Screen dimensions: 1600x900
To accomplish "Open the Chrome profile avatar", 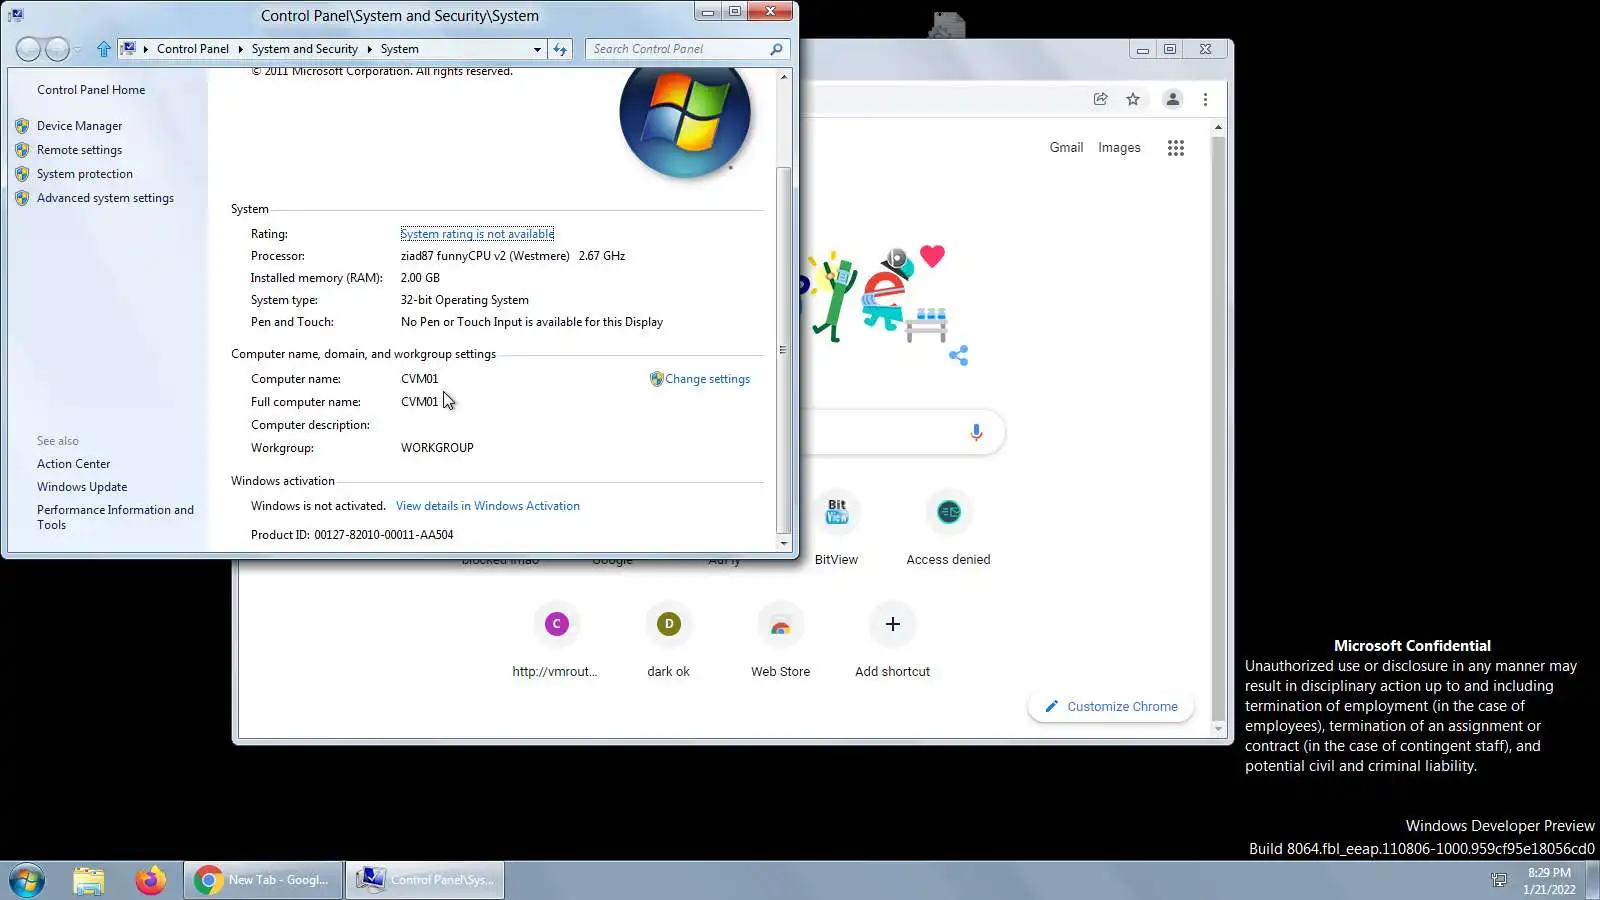I will [x=1173, y=99].
